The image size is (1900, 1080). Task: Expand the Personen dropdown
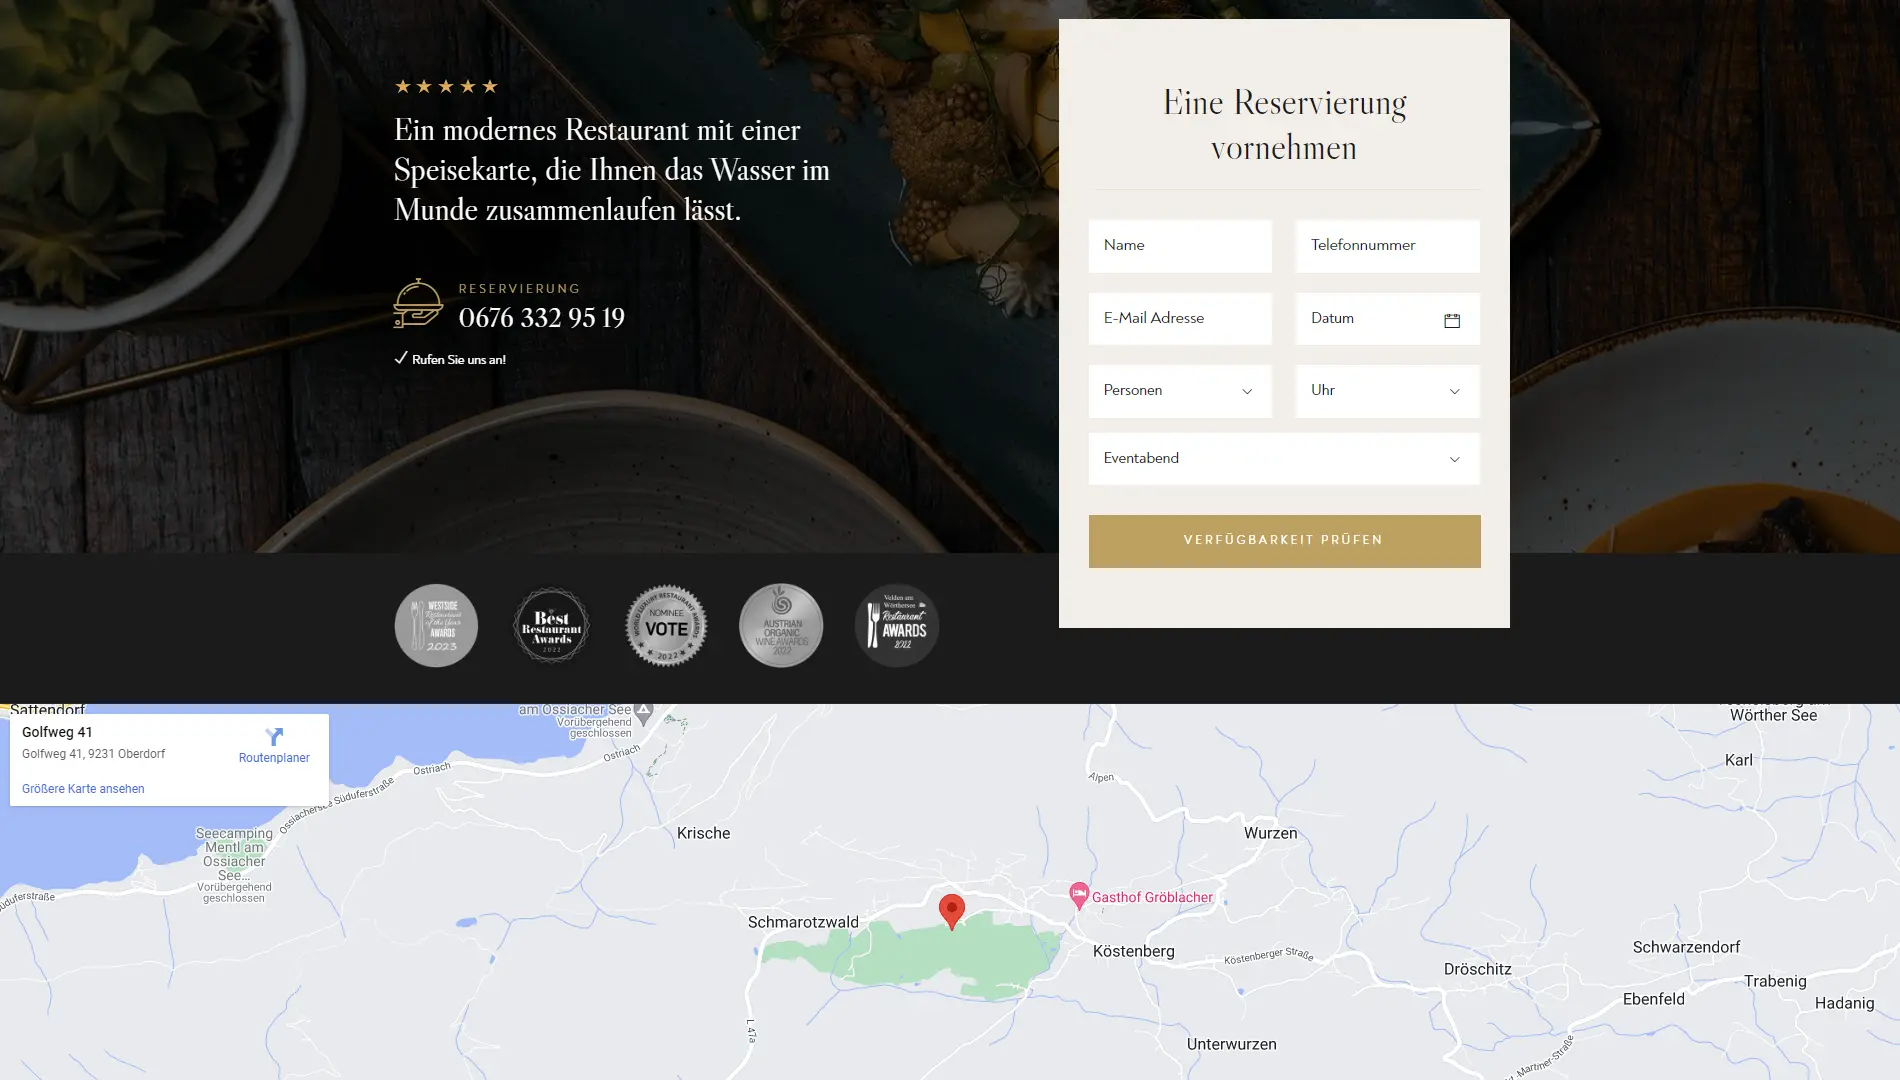[1180, 391]
